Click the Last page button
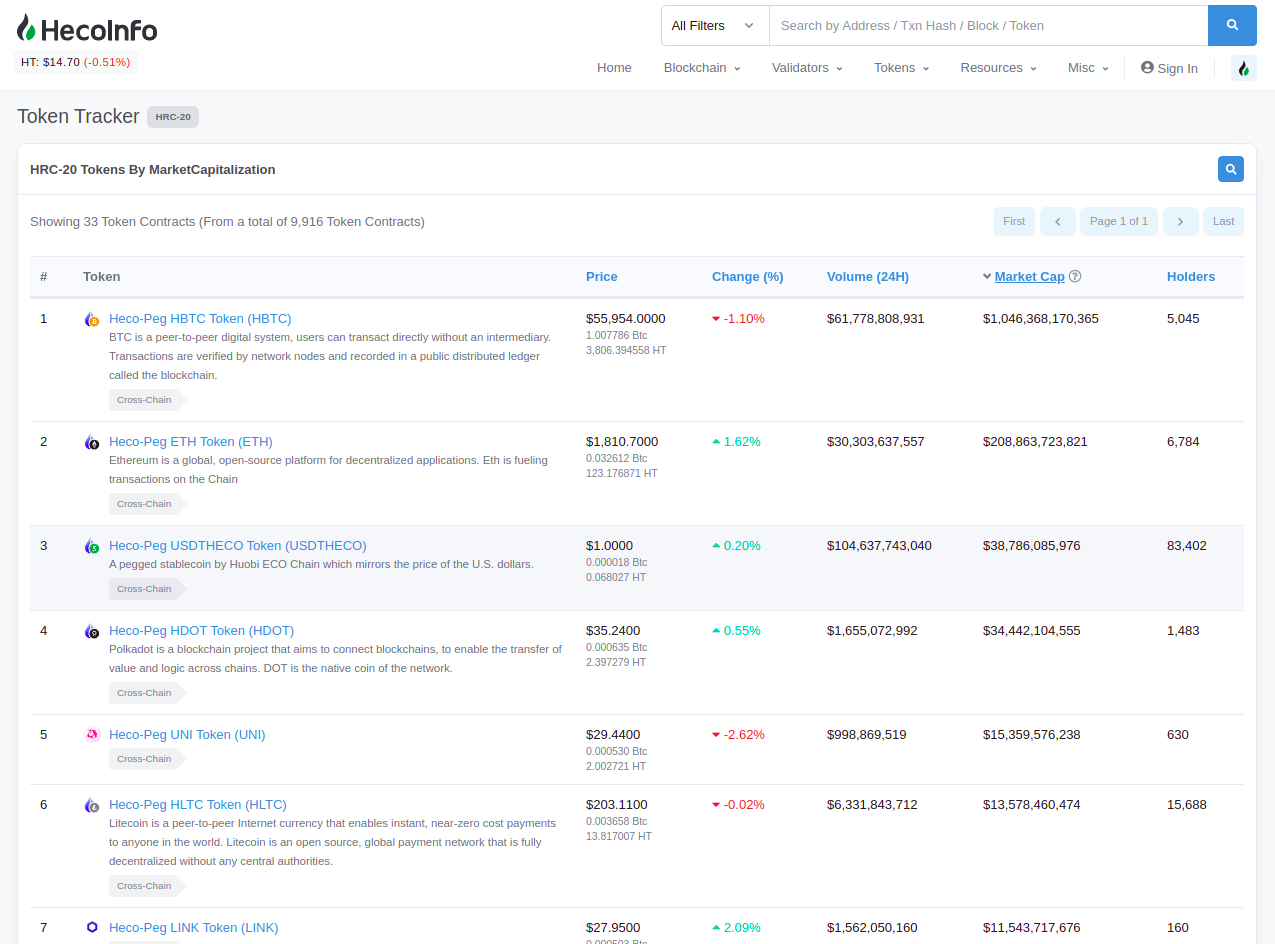Viewport: 1275px width, 944px height. [1224, 221]
